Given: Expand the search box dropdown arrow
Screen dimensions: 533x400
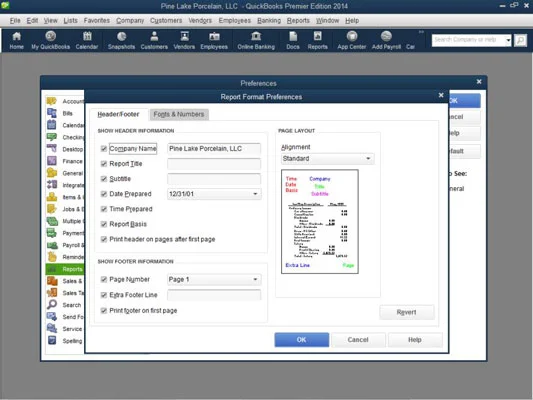Looking at the screenshot, I should 508,40.
